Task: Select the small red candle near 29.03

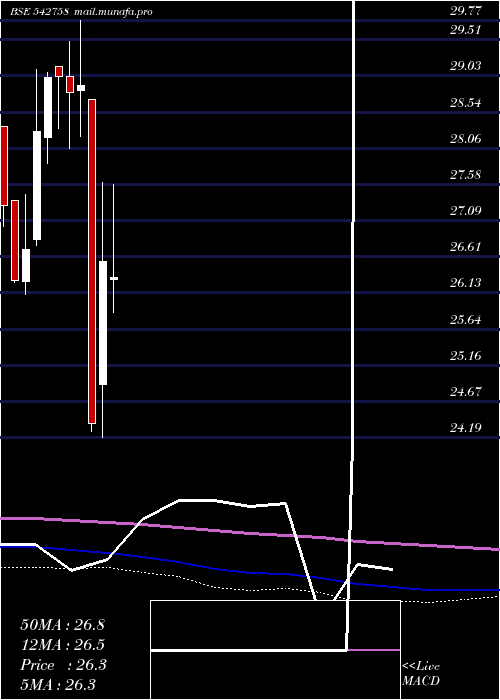Action: coord(59,71)
